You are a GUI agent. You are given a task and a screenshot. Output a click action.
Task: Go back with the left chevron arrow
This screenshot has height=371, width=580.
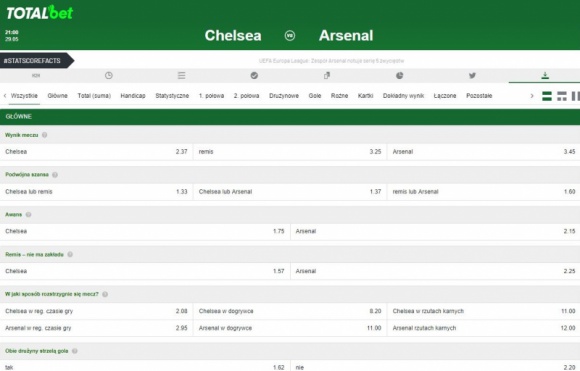[x=5, y=96]
